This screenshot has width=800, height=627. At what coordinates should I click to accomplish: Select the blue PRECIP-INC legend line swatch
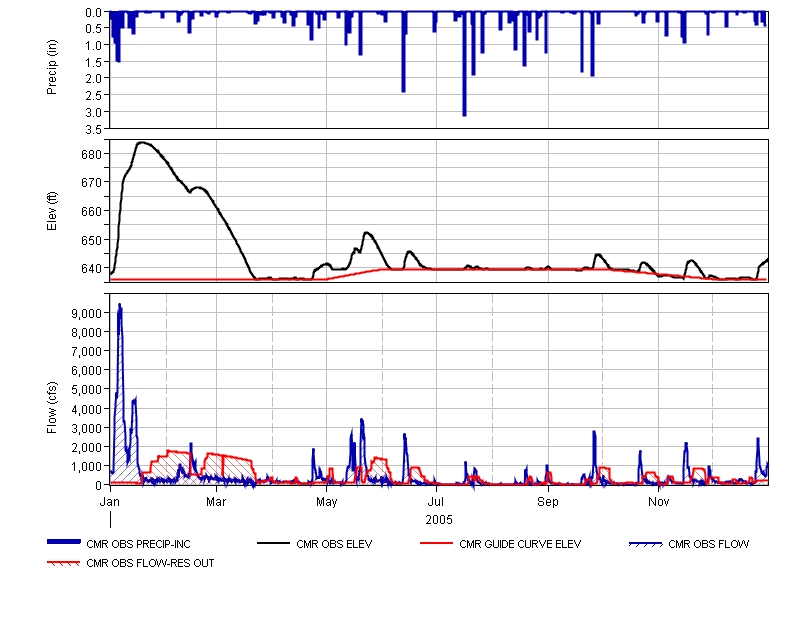64,542
